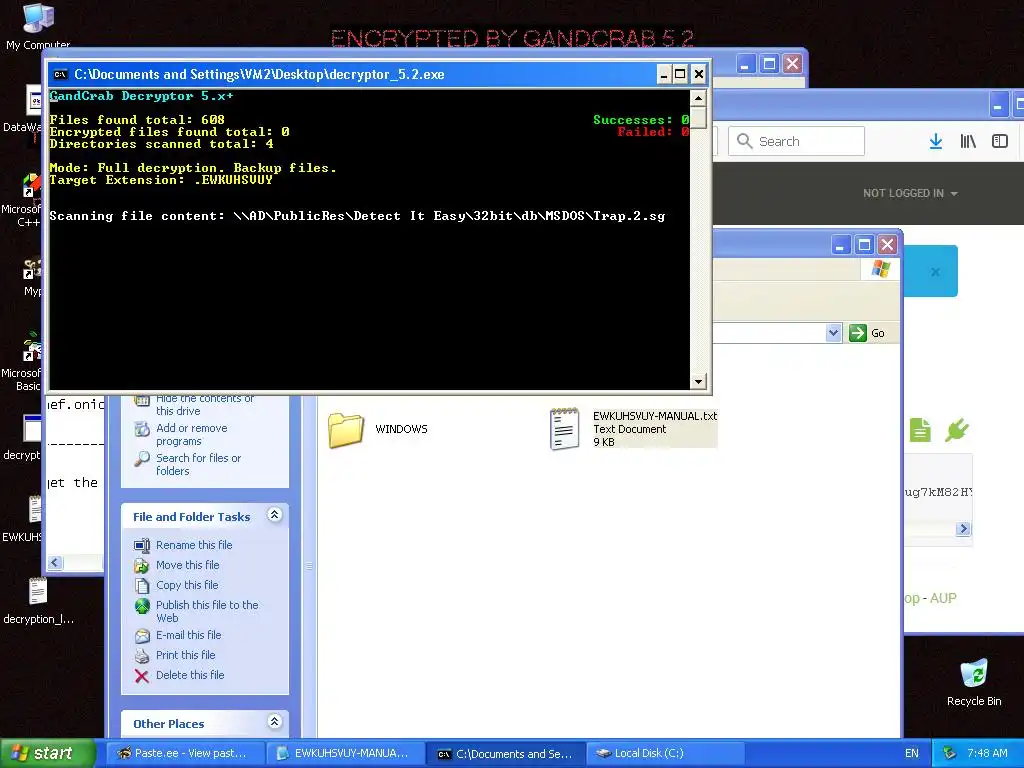Click the console scrollbar down arrow

[698, 381]
